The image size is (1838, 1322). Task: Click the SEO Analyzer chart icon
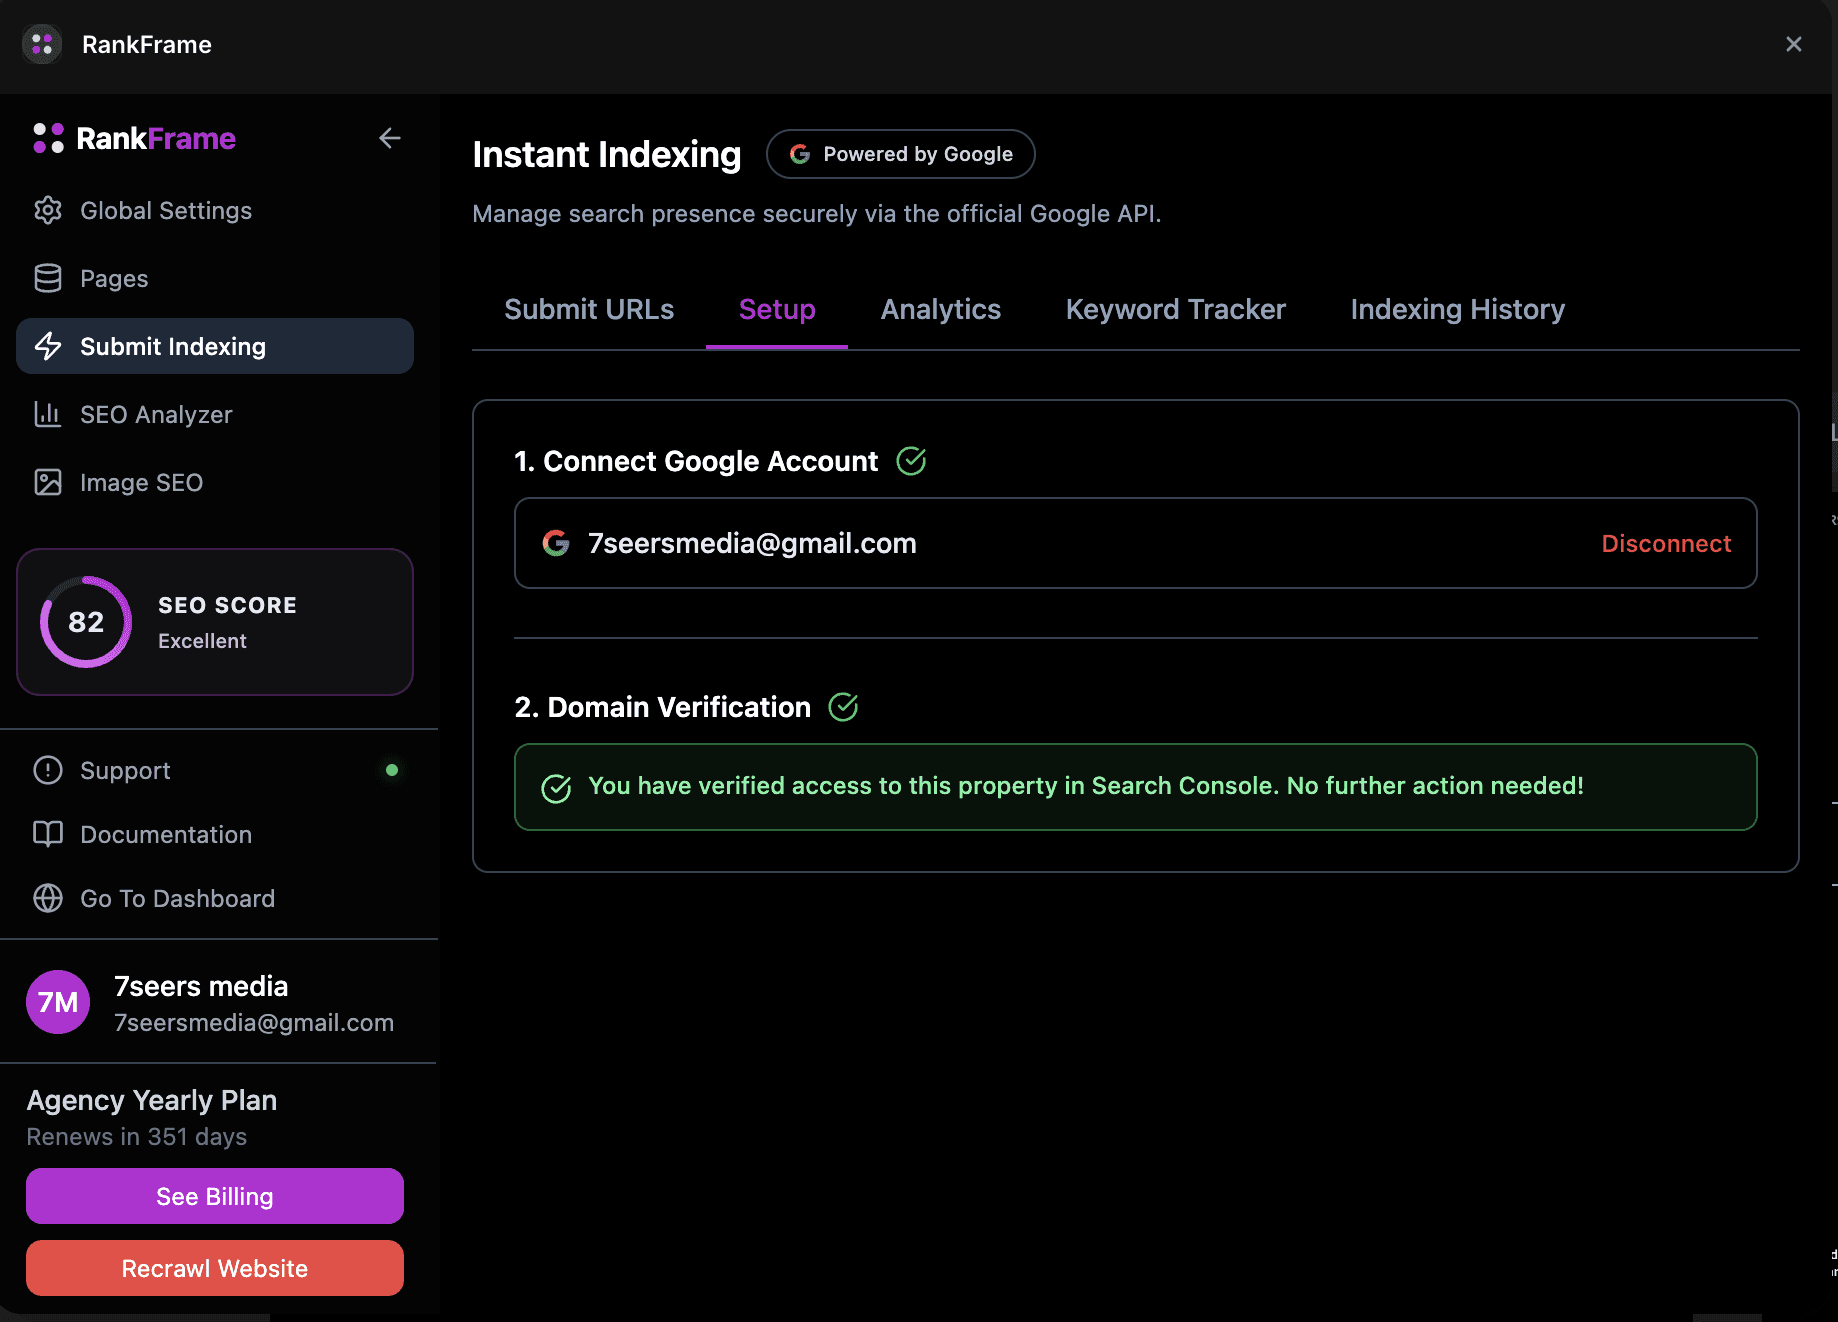(48, 414)
